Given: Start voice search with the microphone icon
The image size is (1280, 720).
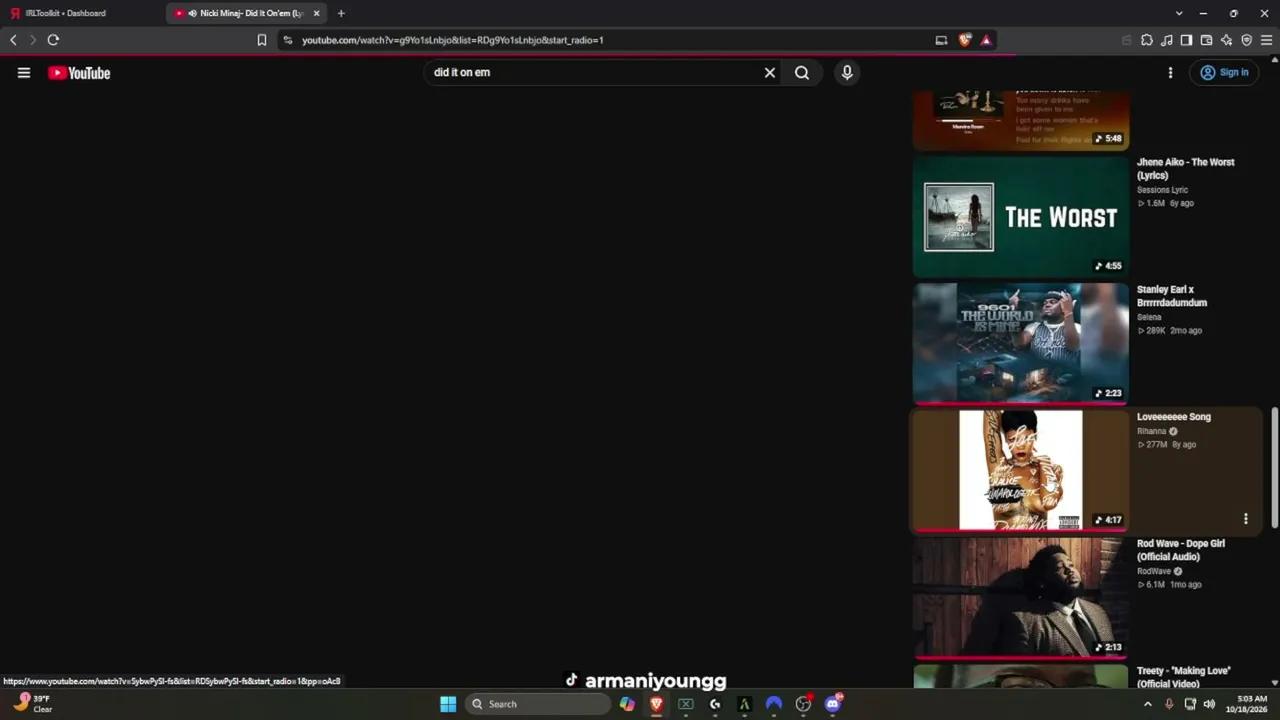Looking at the screenshot, I should pos(847,72).
